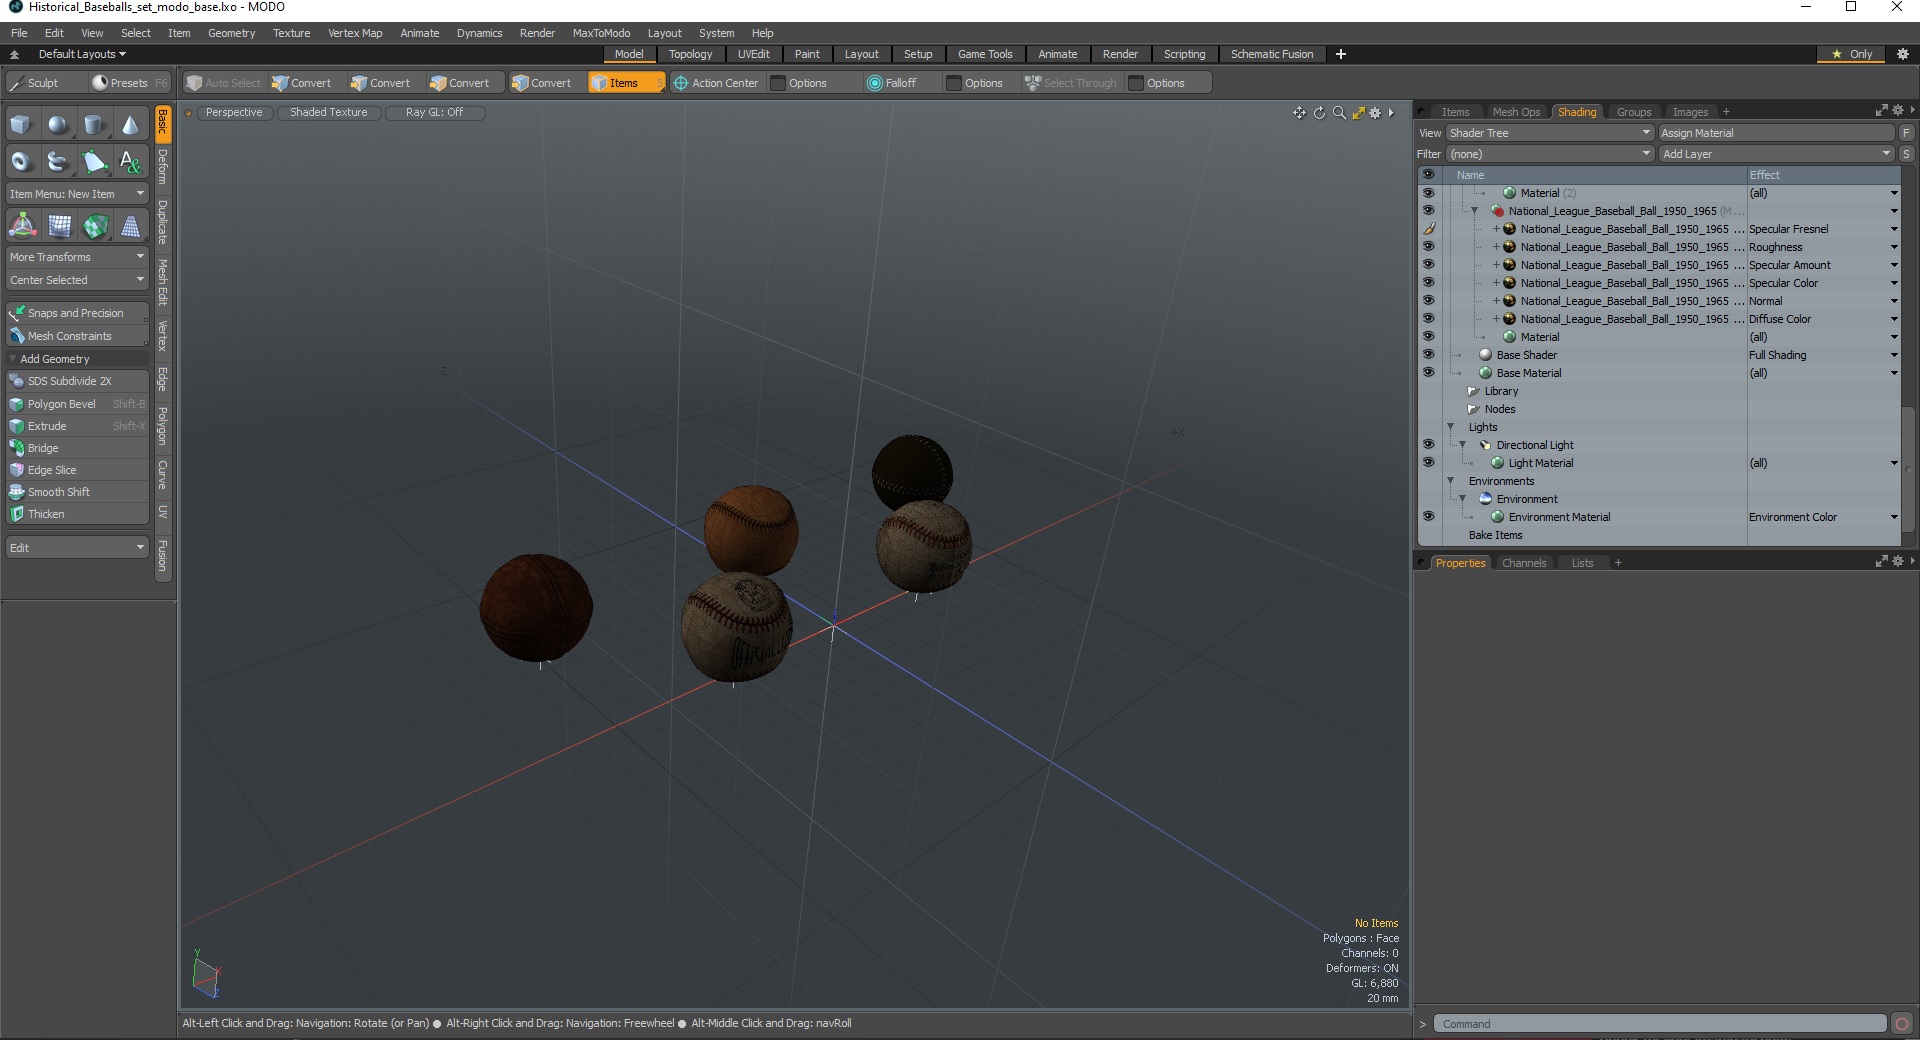Screen dimensions: 1920x1040
Task: Switch to the UVEdit layout tab
Action: click(x=753, y=54)
